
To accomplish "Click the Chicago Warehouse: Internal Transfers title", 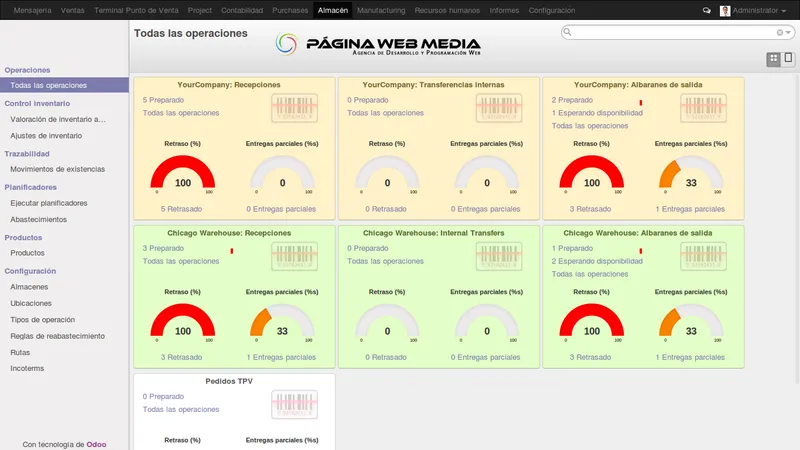I will pos(434,233).
